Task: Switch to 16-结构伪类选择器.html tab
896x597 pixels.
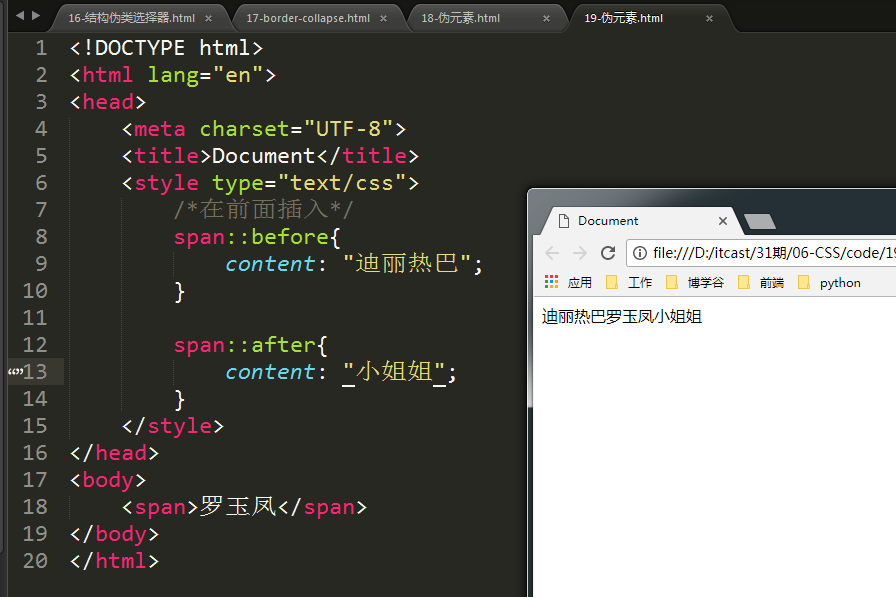Action: 131,18
